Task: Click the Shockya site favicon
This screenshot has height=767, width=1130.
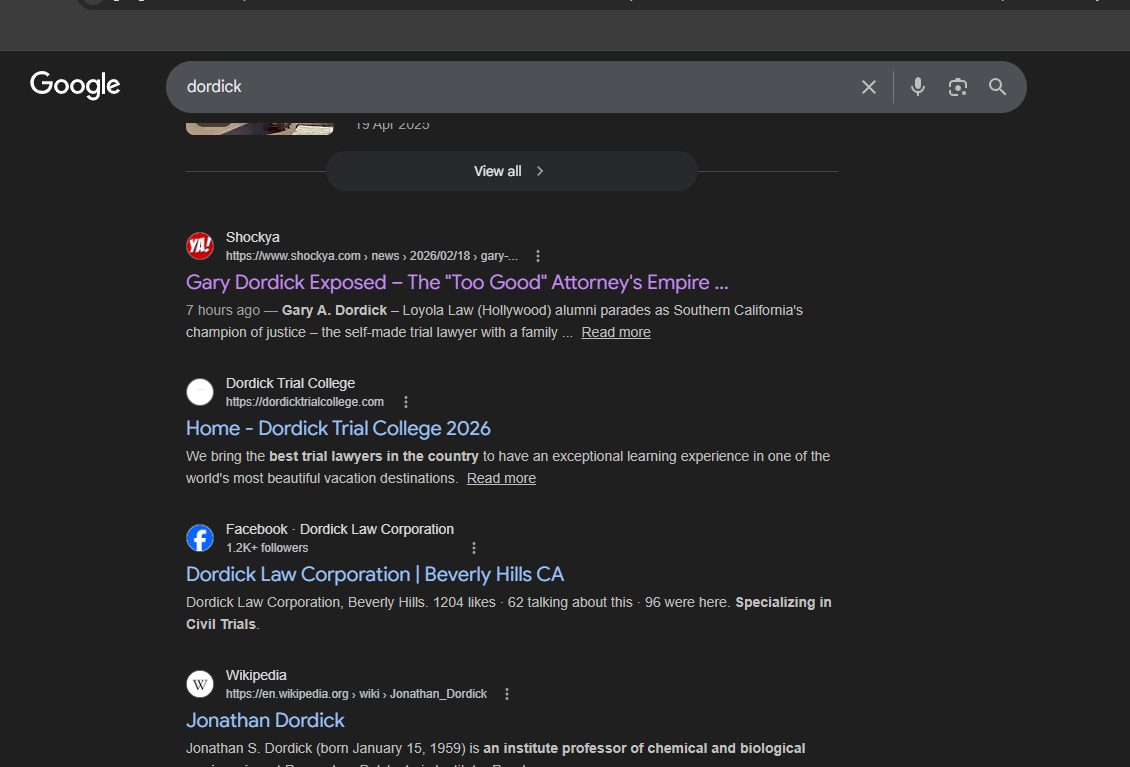Action: tap(200, 246)
